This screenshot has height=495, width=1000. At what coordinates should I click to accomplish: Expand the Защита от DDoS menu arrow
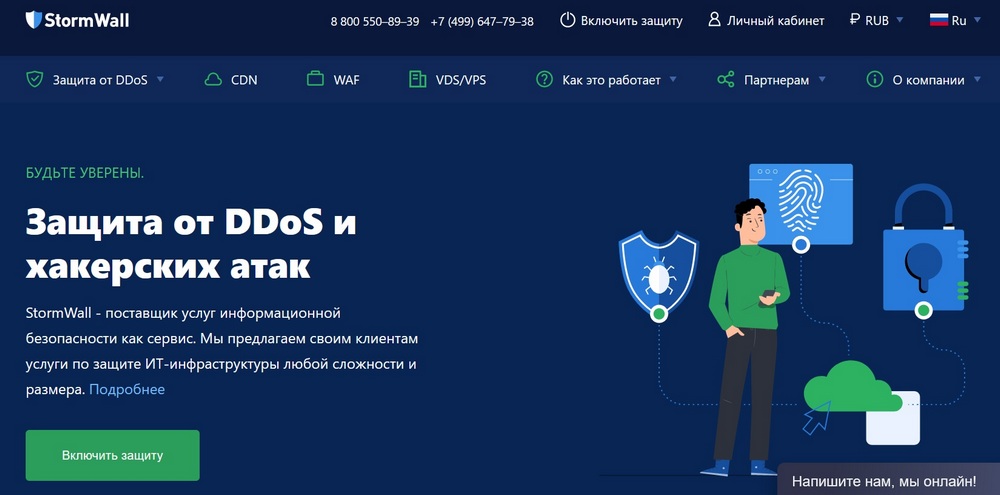(x=160, y=80)
